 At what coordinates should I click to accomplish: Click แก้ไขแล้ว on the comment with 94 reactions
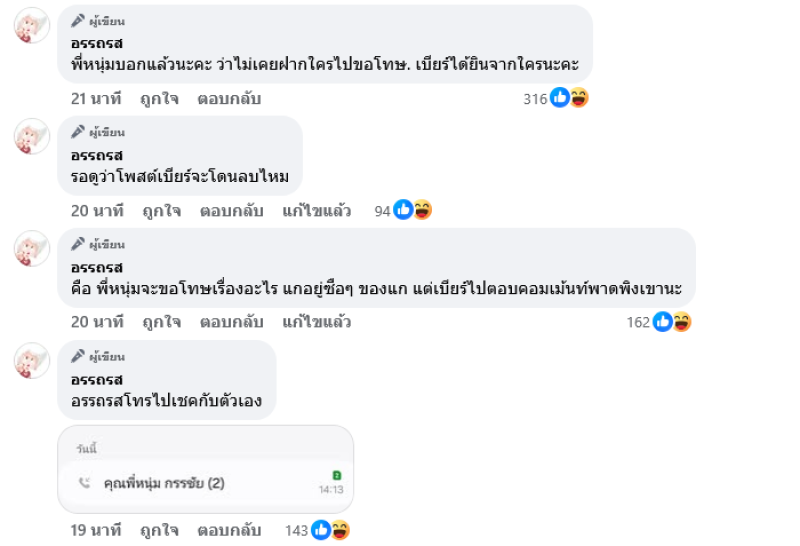point(316,210)
